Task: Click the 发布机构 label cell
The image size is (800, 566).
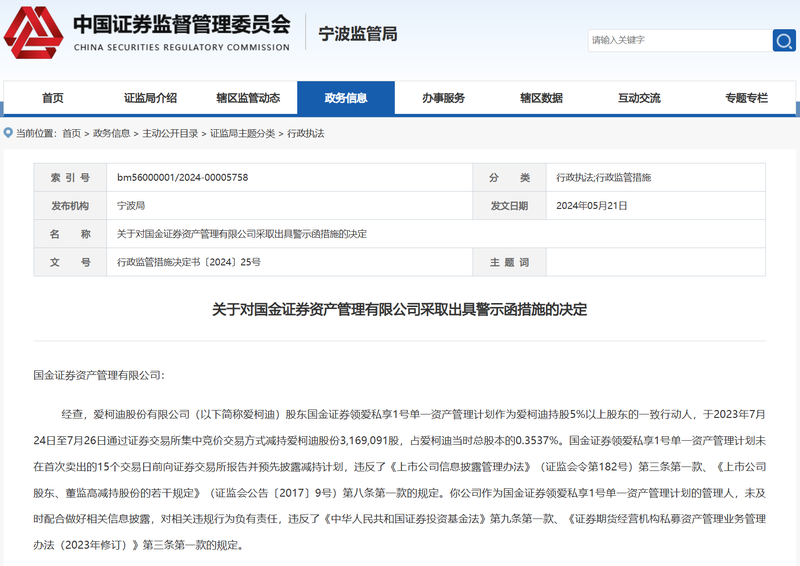Action: click(x=70, y=206)
